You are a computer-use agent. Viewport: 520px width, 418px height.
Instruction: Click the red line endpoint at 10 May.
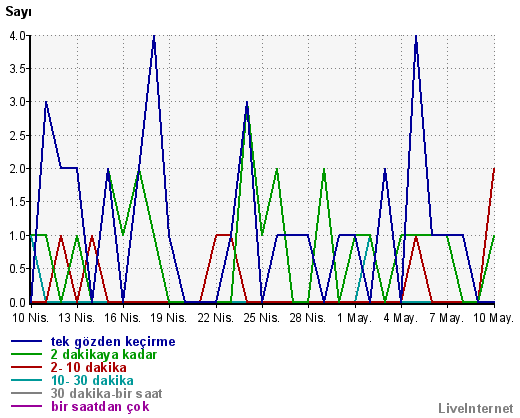pos(494,169)
